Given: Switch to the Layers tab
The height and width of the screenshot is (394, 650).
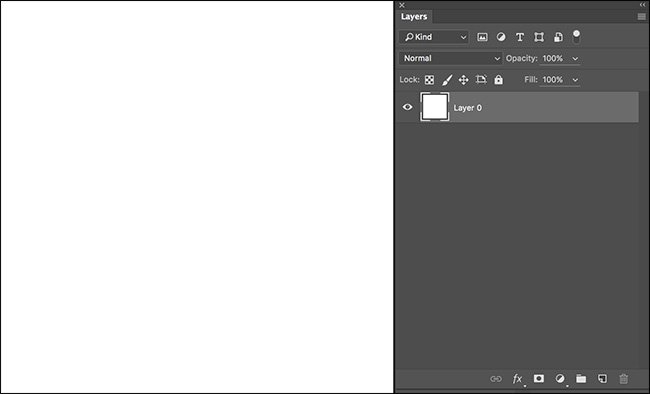Looking at the screenshot, I should (x=414, y=17).
